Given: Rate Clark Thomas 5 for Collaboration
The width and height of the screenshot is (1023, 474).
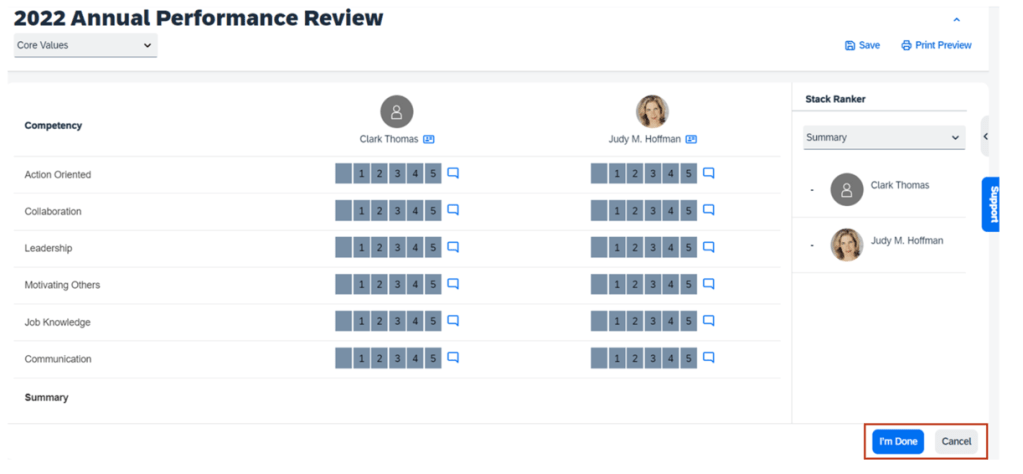Looking at the screenshot, I should pos(433,211).
